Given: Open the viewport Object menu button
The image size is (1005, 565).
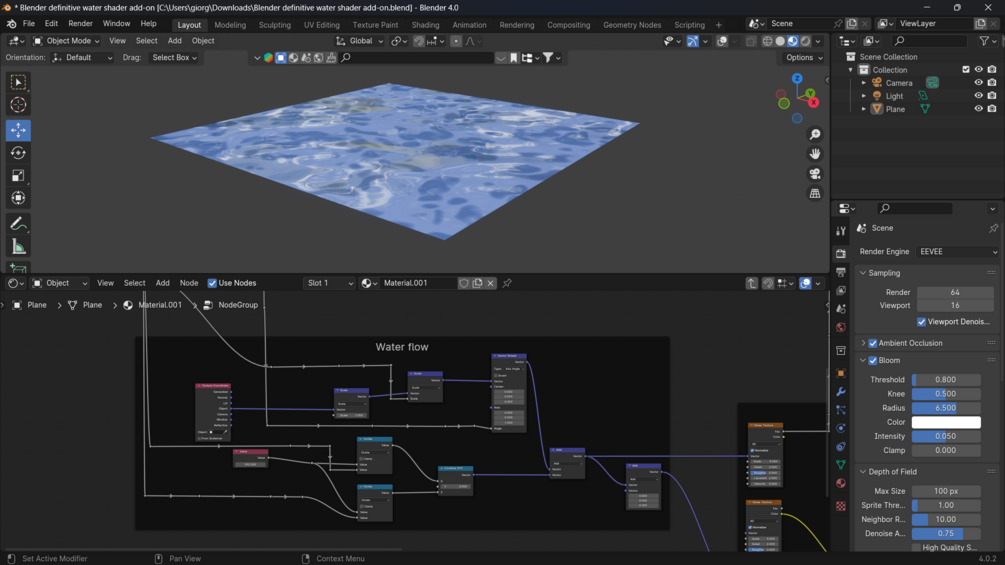Looking at the screenshot, I should pos(203,41).
